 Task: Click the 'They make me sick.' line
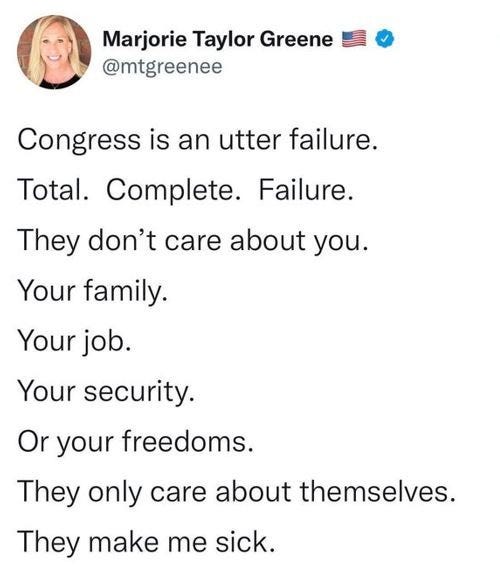click(x=146, y=542)
